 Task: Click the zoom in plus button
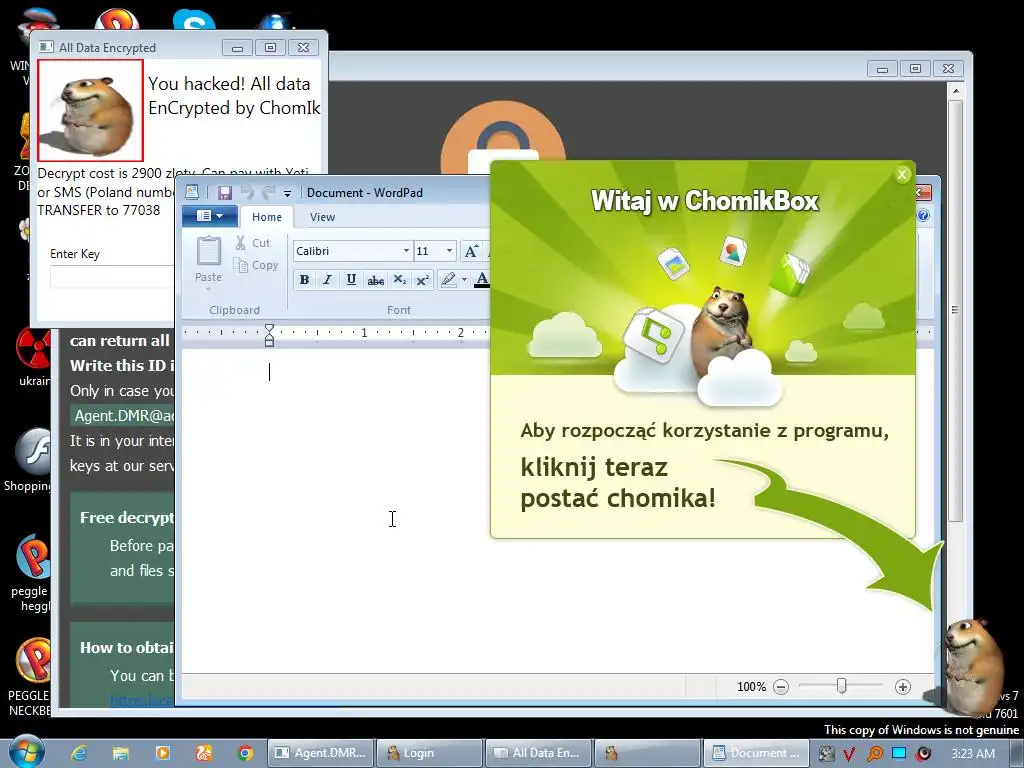coord(903,687)
